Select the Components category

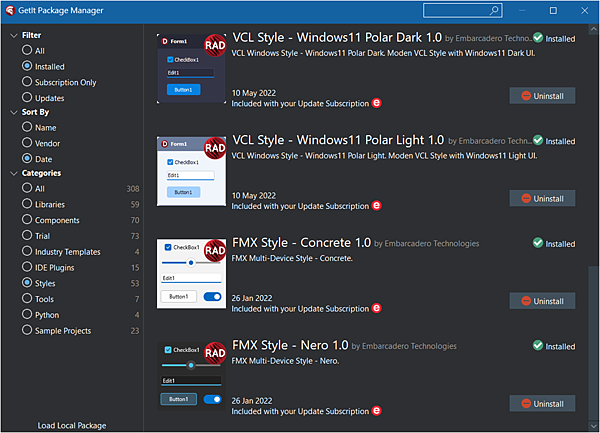pyautogui.click(x=27, y=220)
